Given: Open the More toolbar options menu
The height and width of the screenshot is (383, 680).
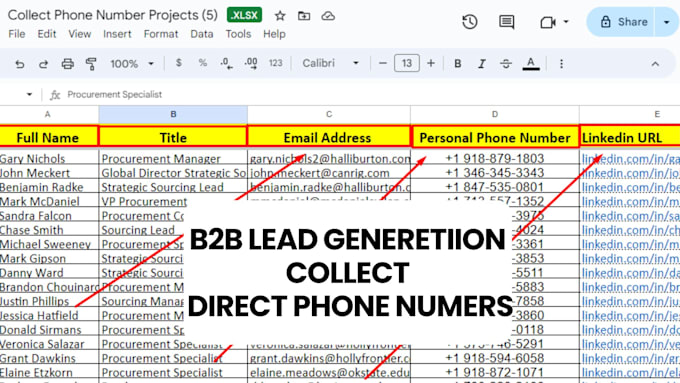Looking at the screenshot, I should [561, 64].
